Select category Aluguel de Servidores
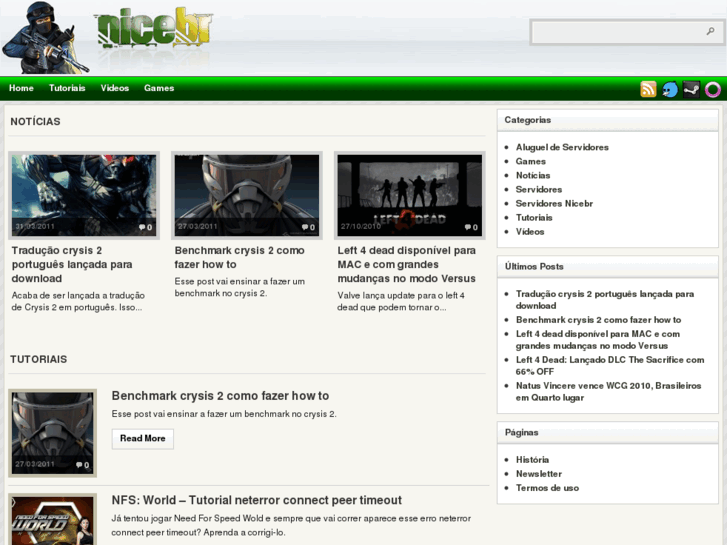Image resolution: width=727 pixels, height=545 pixels. [562, 147]
